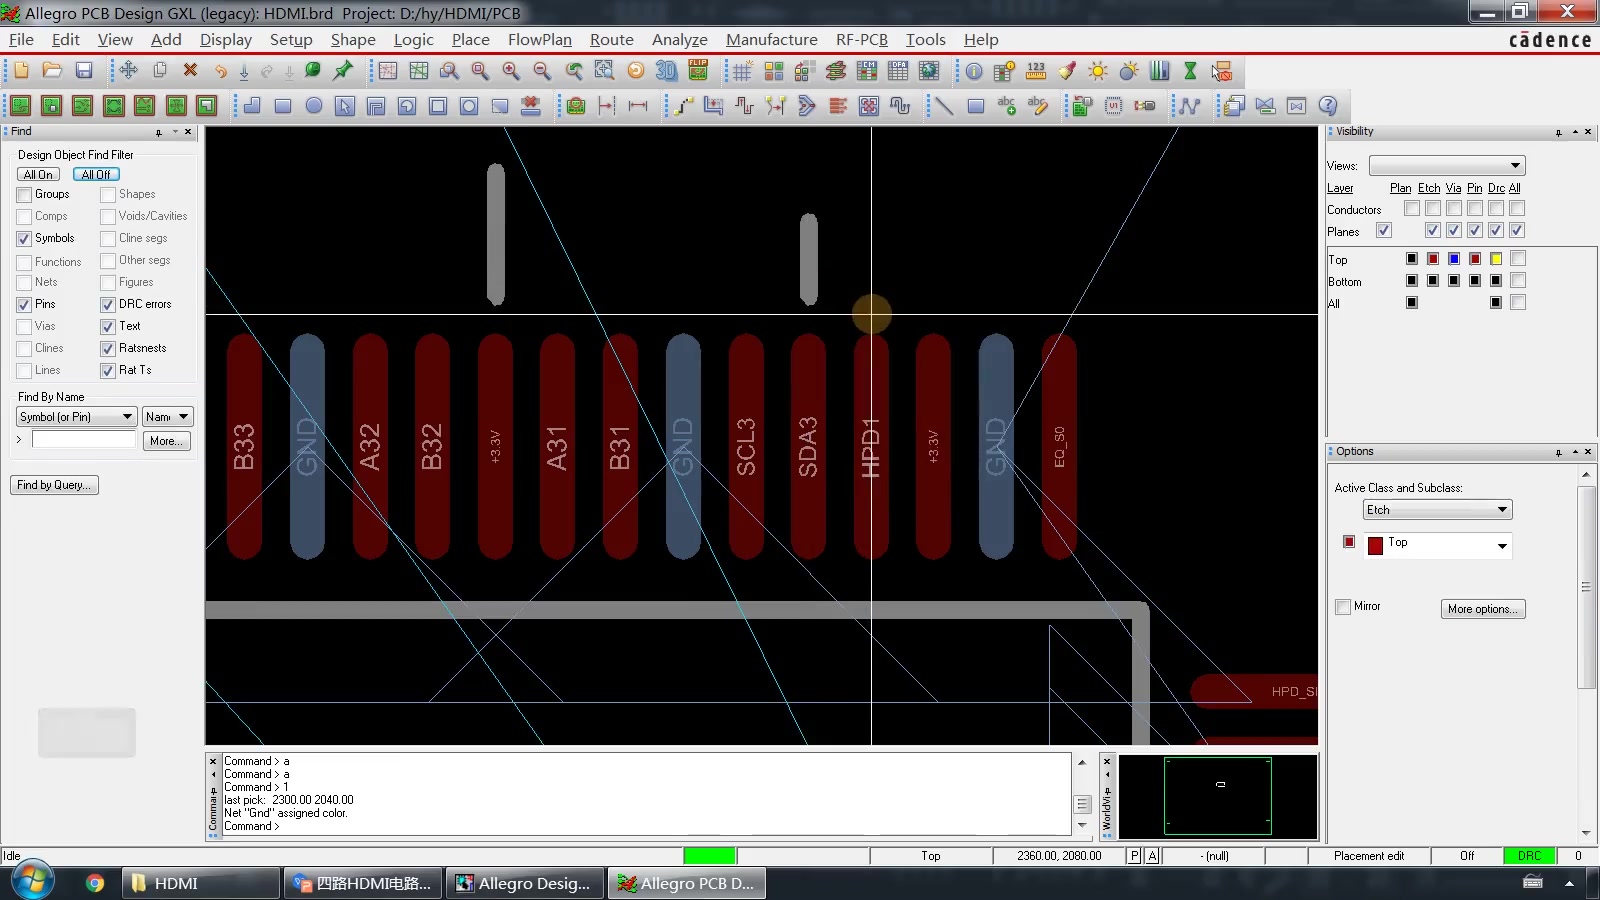Click the Find by Query... button
Image resolution: width=1600 pixels, height=900 pixels.
click(55, 485)
